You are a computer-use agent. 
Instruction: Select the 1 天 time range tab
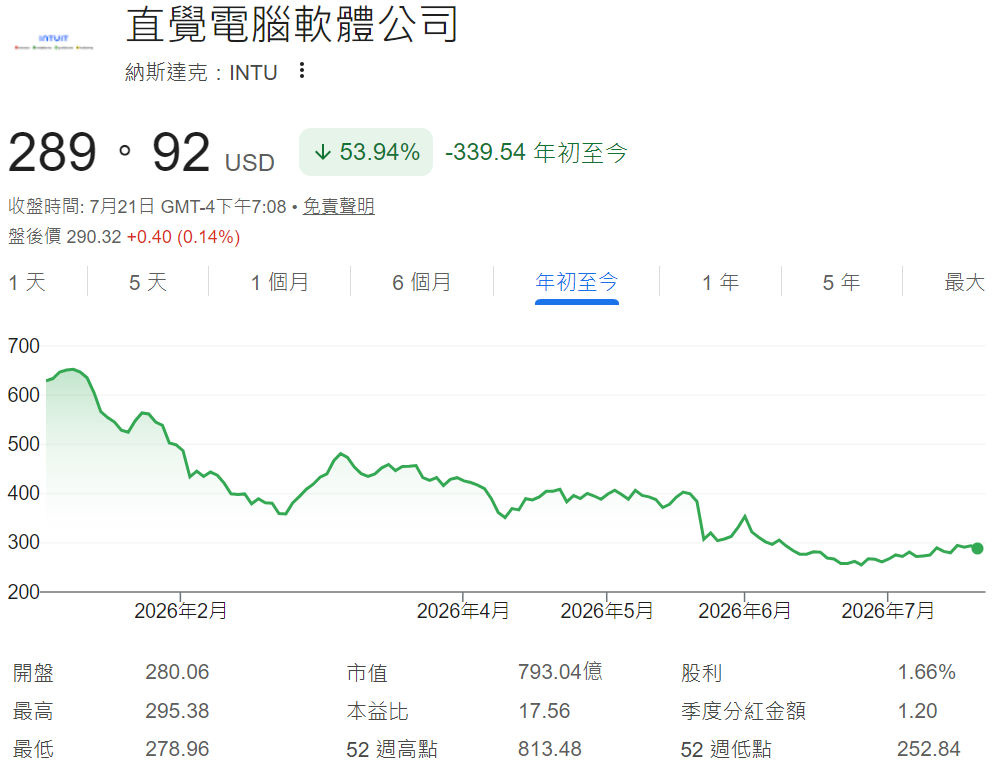27,282
